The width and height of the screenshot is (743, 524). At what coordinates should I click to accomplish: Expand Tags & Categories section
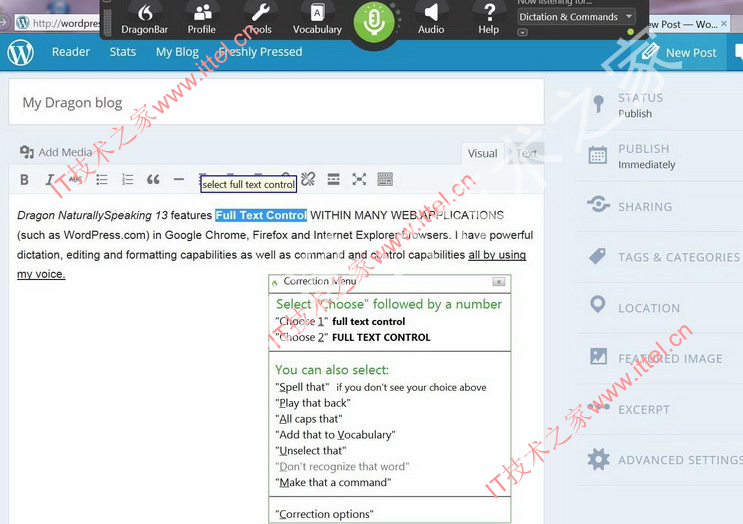coord(660,257)
